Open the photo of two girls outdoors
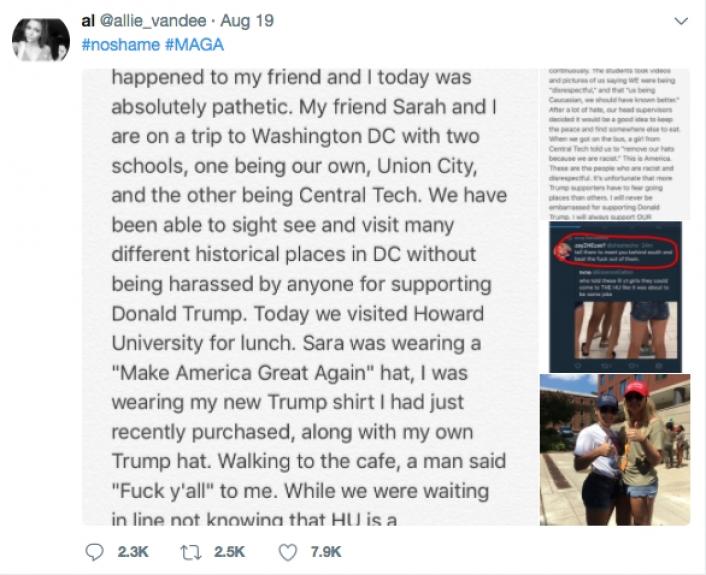The image size is (706, 575). point(614,448)
